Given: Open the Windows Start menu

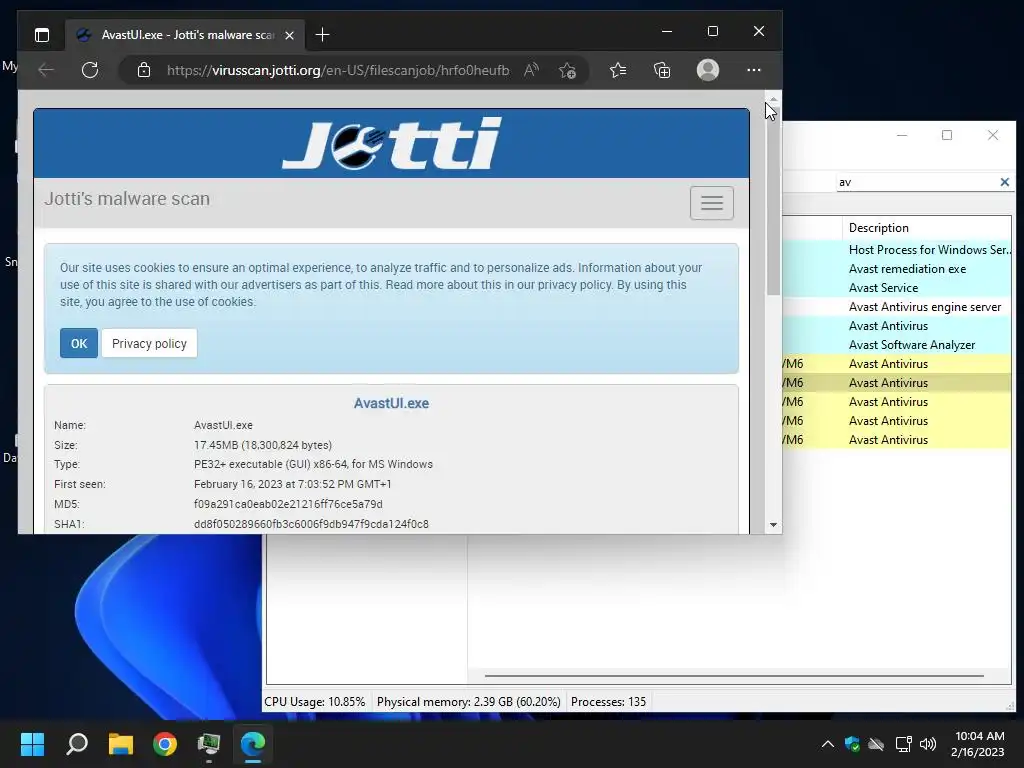Looking at the screenshot, I should (32, 744).
